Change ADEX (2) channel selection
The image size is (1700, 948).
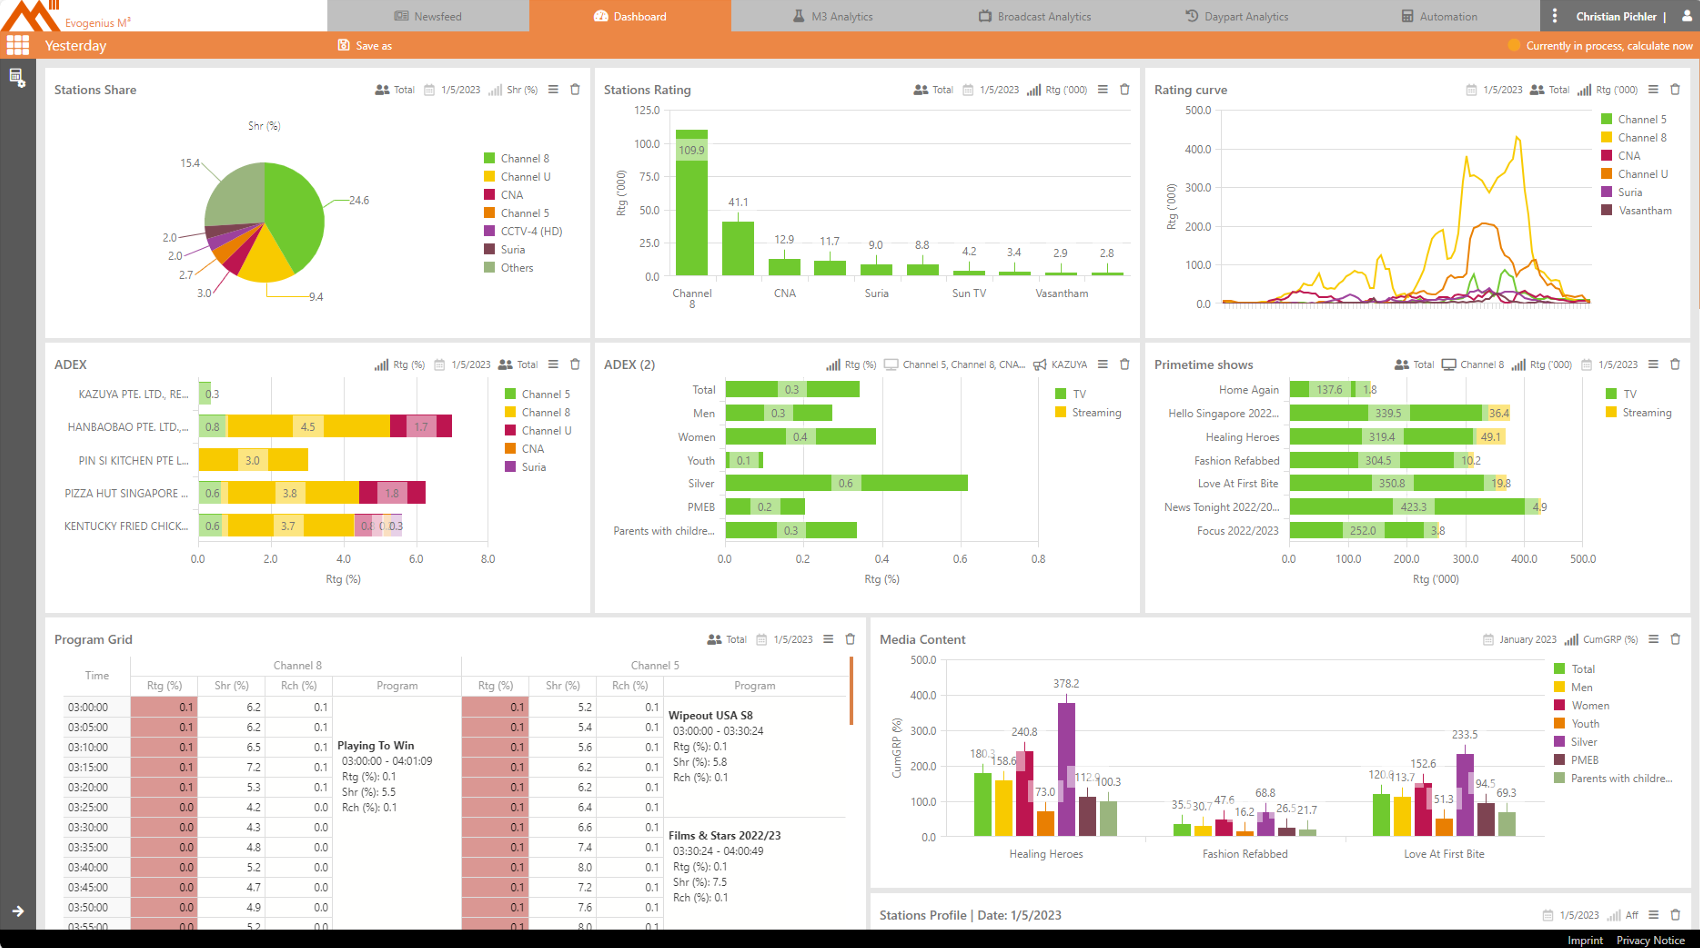click(x=955, y=364)
